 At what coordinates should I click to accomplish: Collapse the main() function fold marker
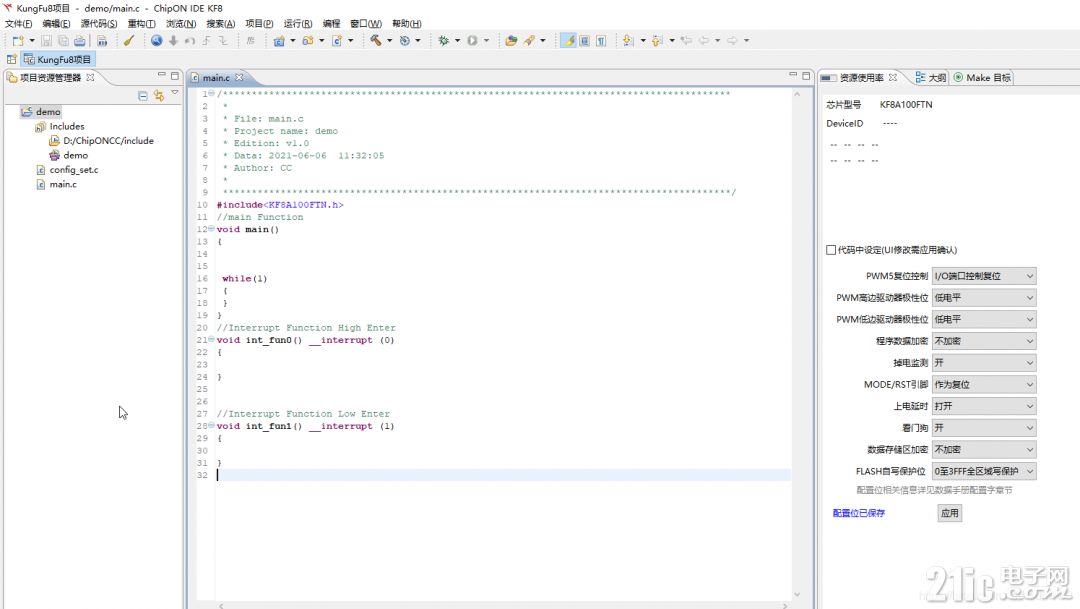coord(211,229)
